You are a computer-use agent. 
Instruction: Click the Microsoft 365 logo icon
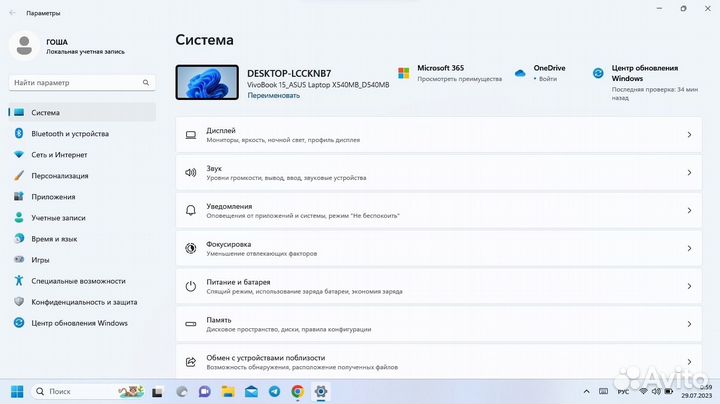click(x=404, y=73)
